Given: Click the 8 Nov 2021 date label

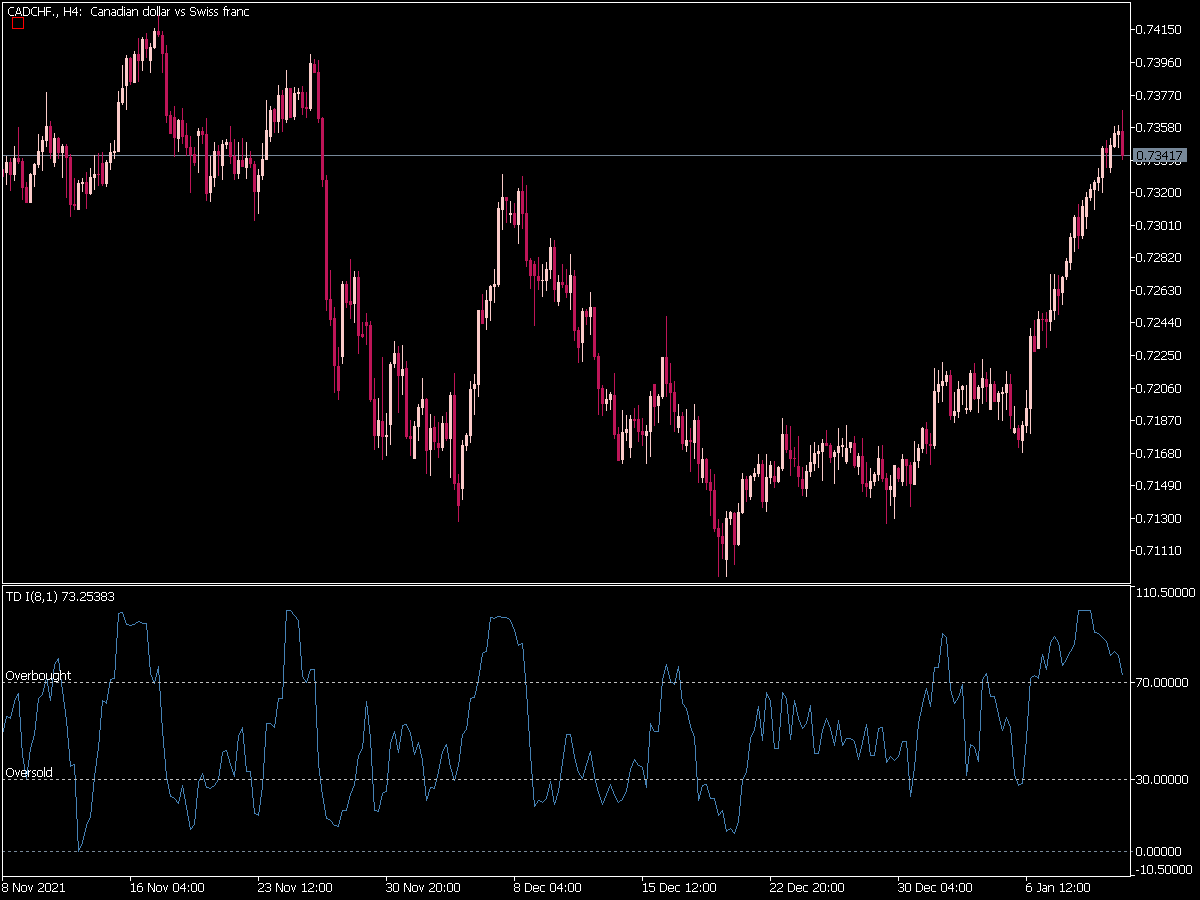Looking at the screenshot, I should pyautogui.click(x=32, y=887).
